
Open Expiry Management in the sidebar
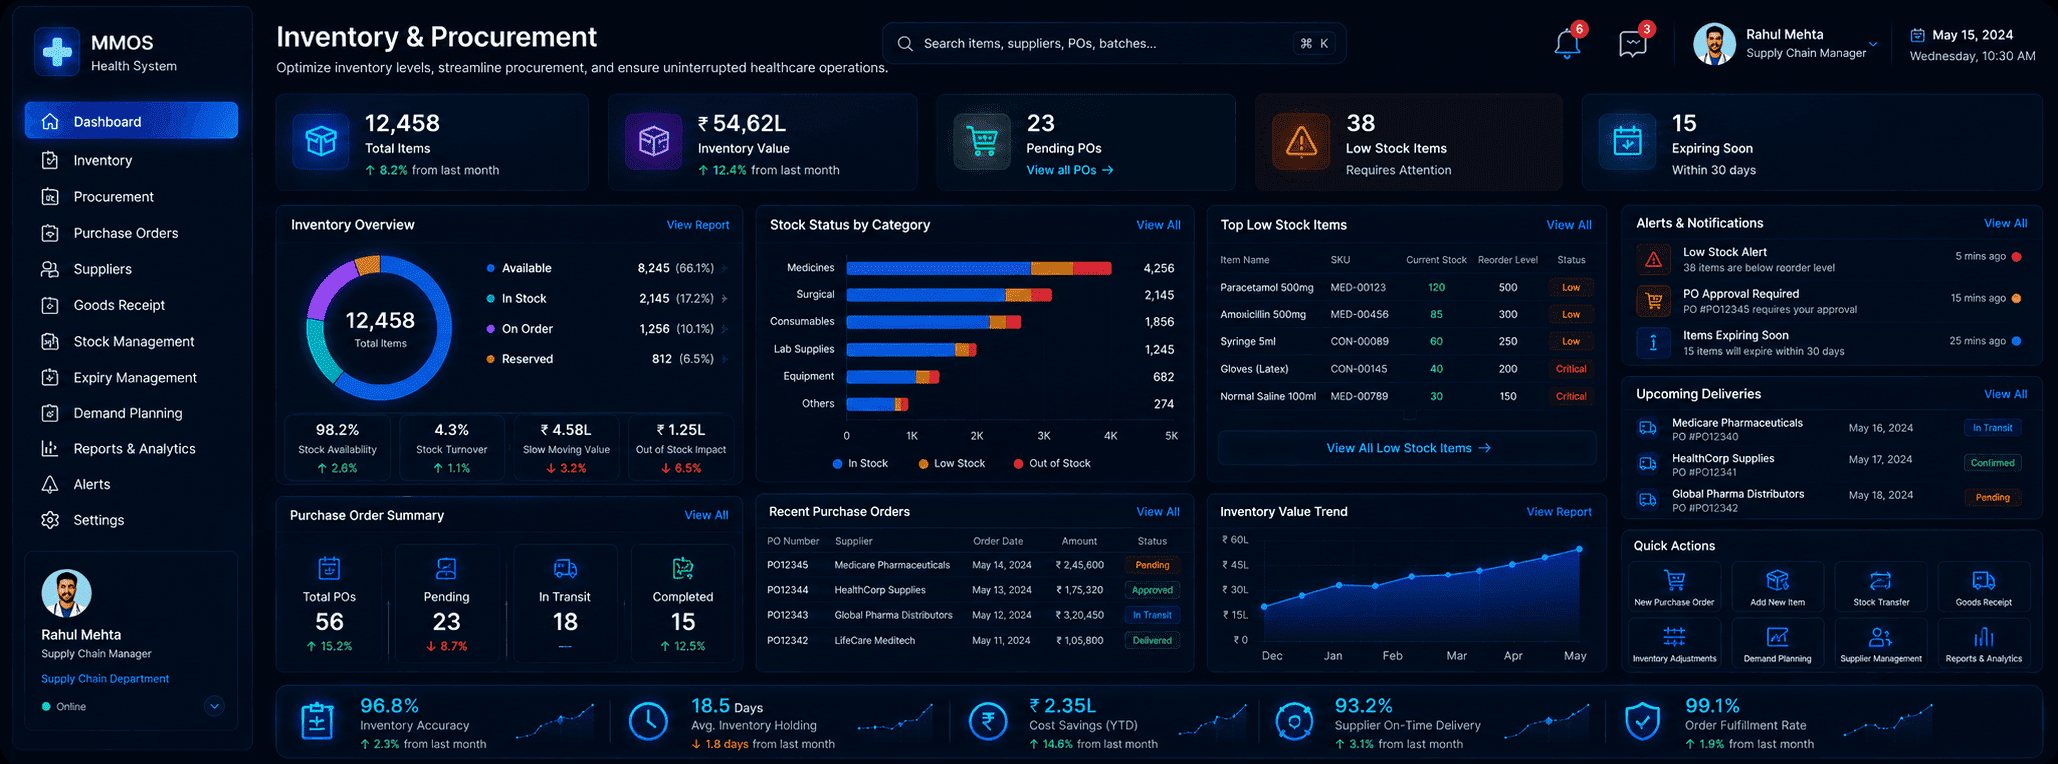pyautogui.click(x=131, y=377)
